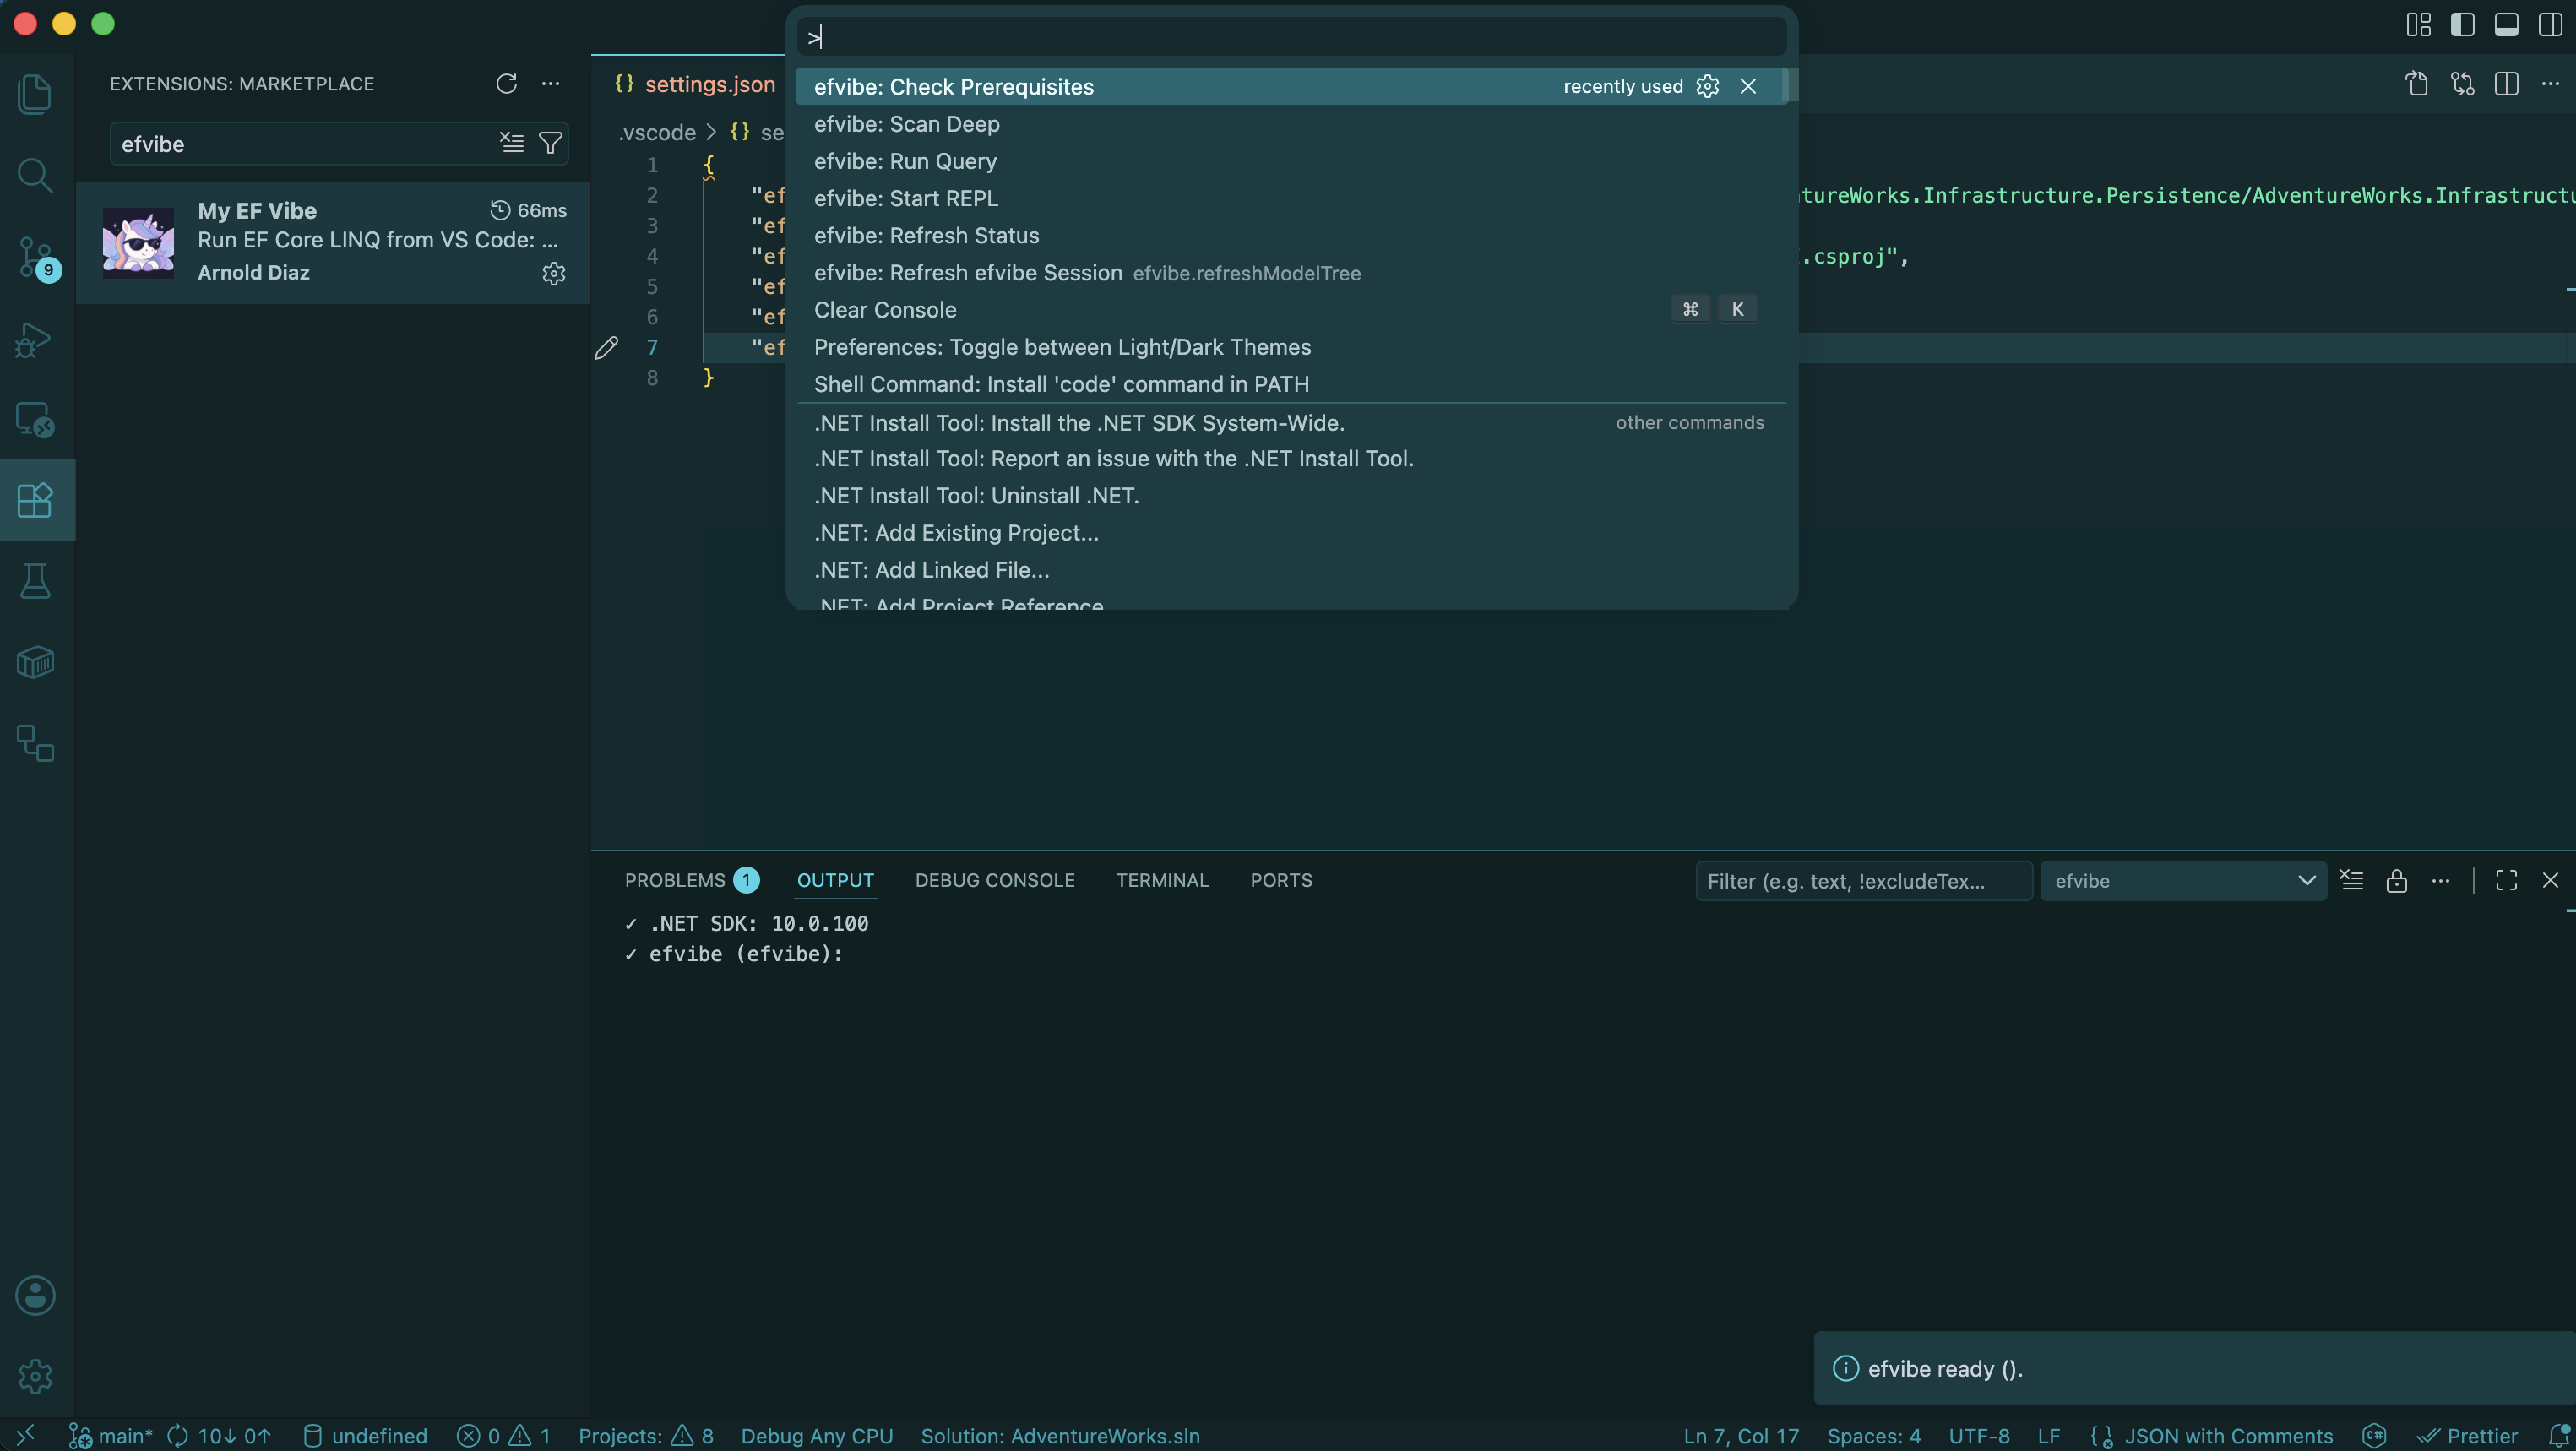The width and height of the screenshot is (2576, 1451).
Task: Choose .NET: Add Linked File command
Action: [1290, 570]
